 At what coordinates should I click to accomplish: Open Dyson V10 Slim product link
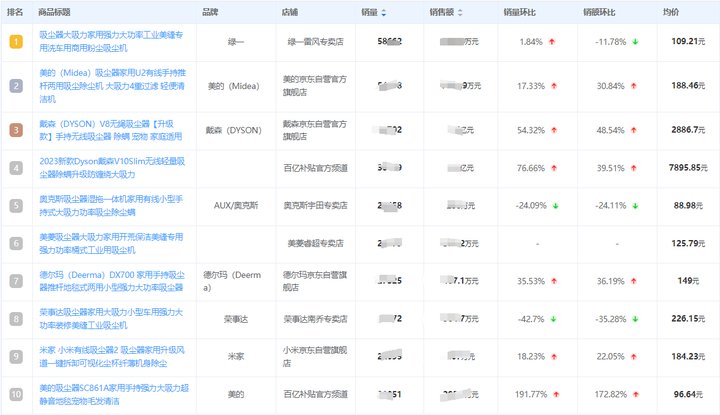pyautogui.click(x=112, y=168)
